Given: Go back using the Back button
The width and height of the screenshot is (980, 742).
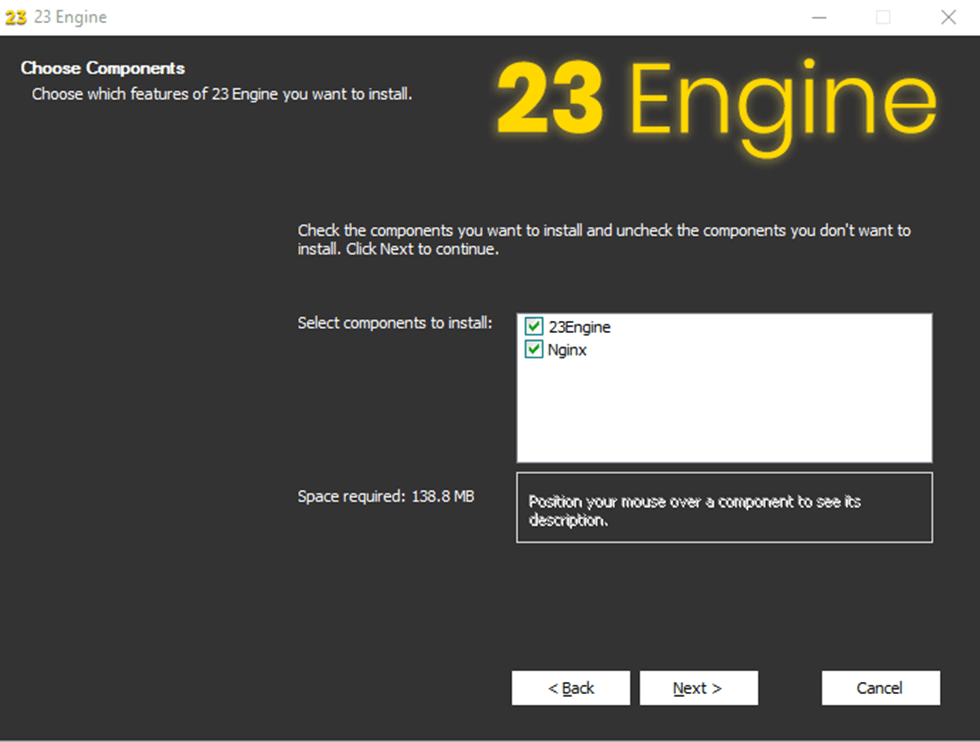Looking at the screenshot, I should [x=571, y=688].
